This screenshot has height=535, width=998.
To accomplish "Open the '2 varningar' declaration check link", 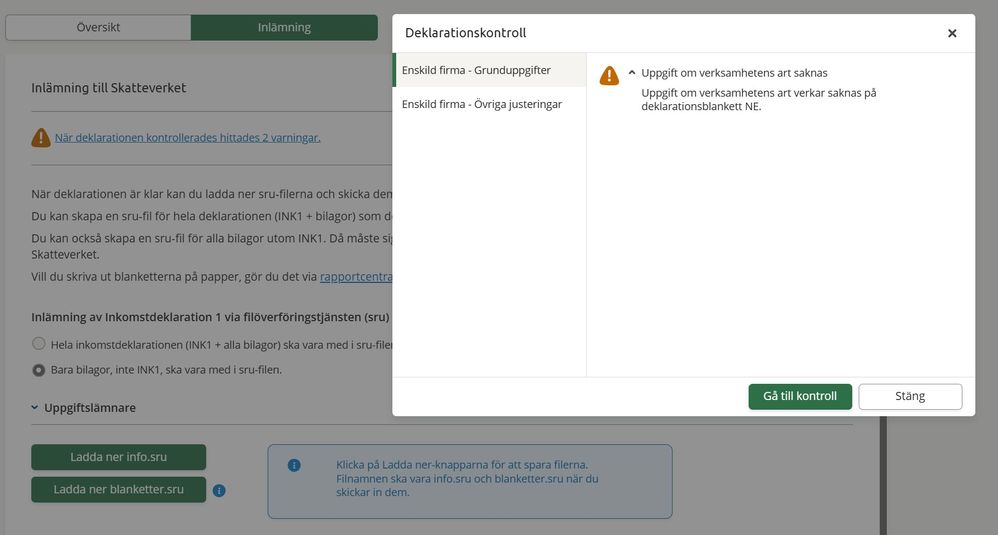I will [187, 138].
